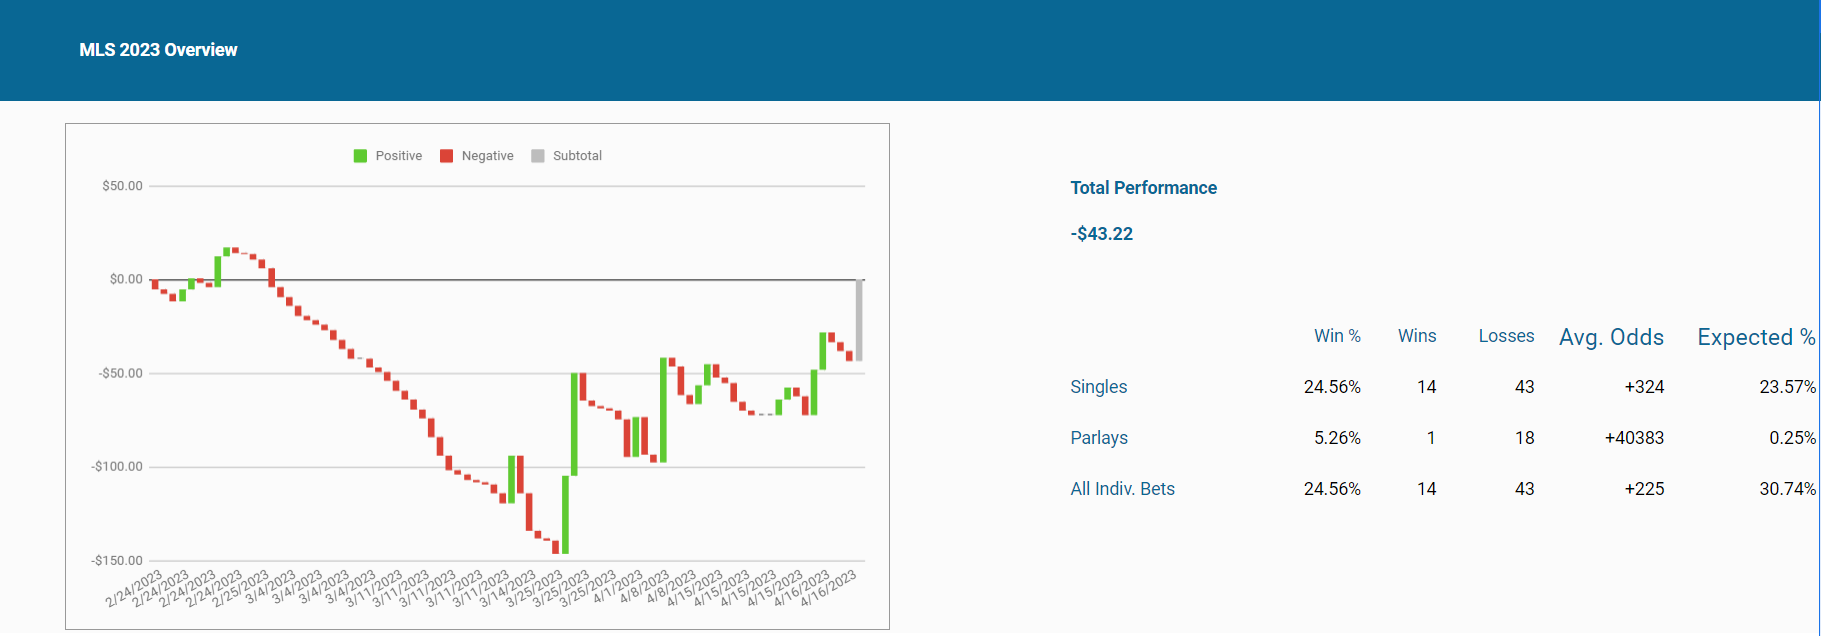Click the $0.00 y-axis label
This screenshot has height=636, width=1821.
click(x=126, y=279)
